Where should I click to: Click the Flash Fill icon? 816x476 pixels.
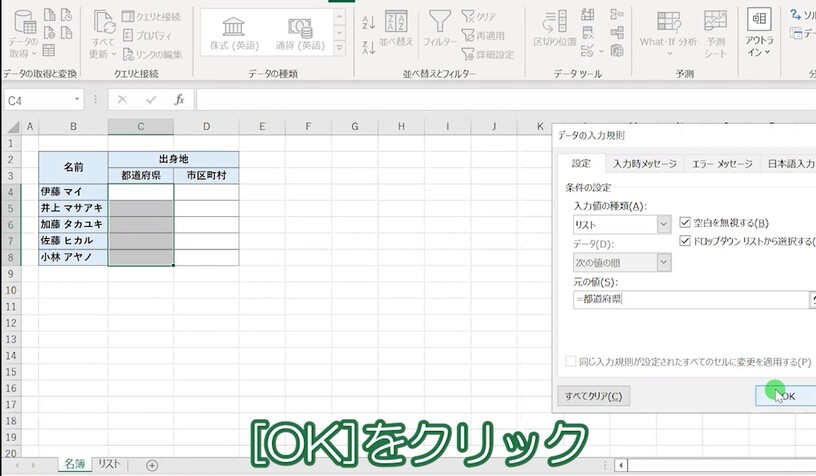(x=588, y=15)
